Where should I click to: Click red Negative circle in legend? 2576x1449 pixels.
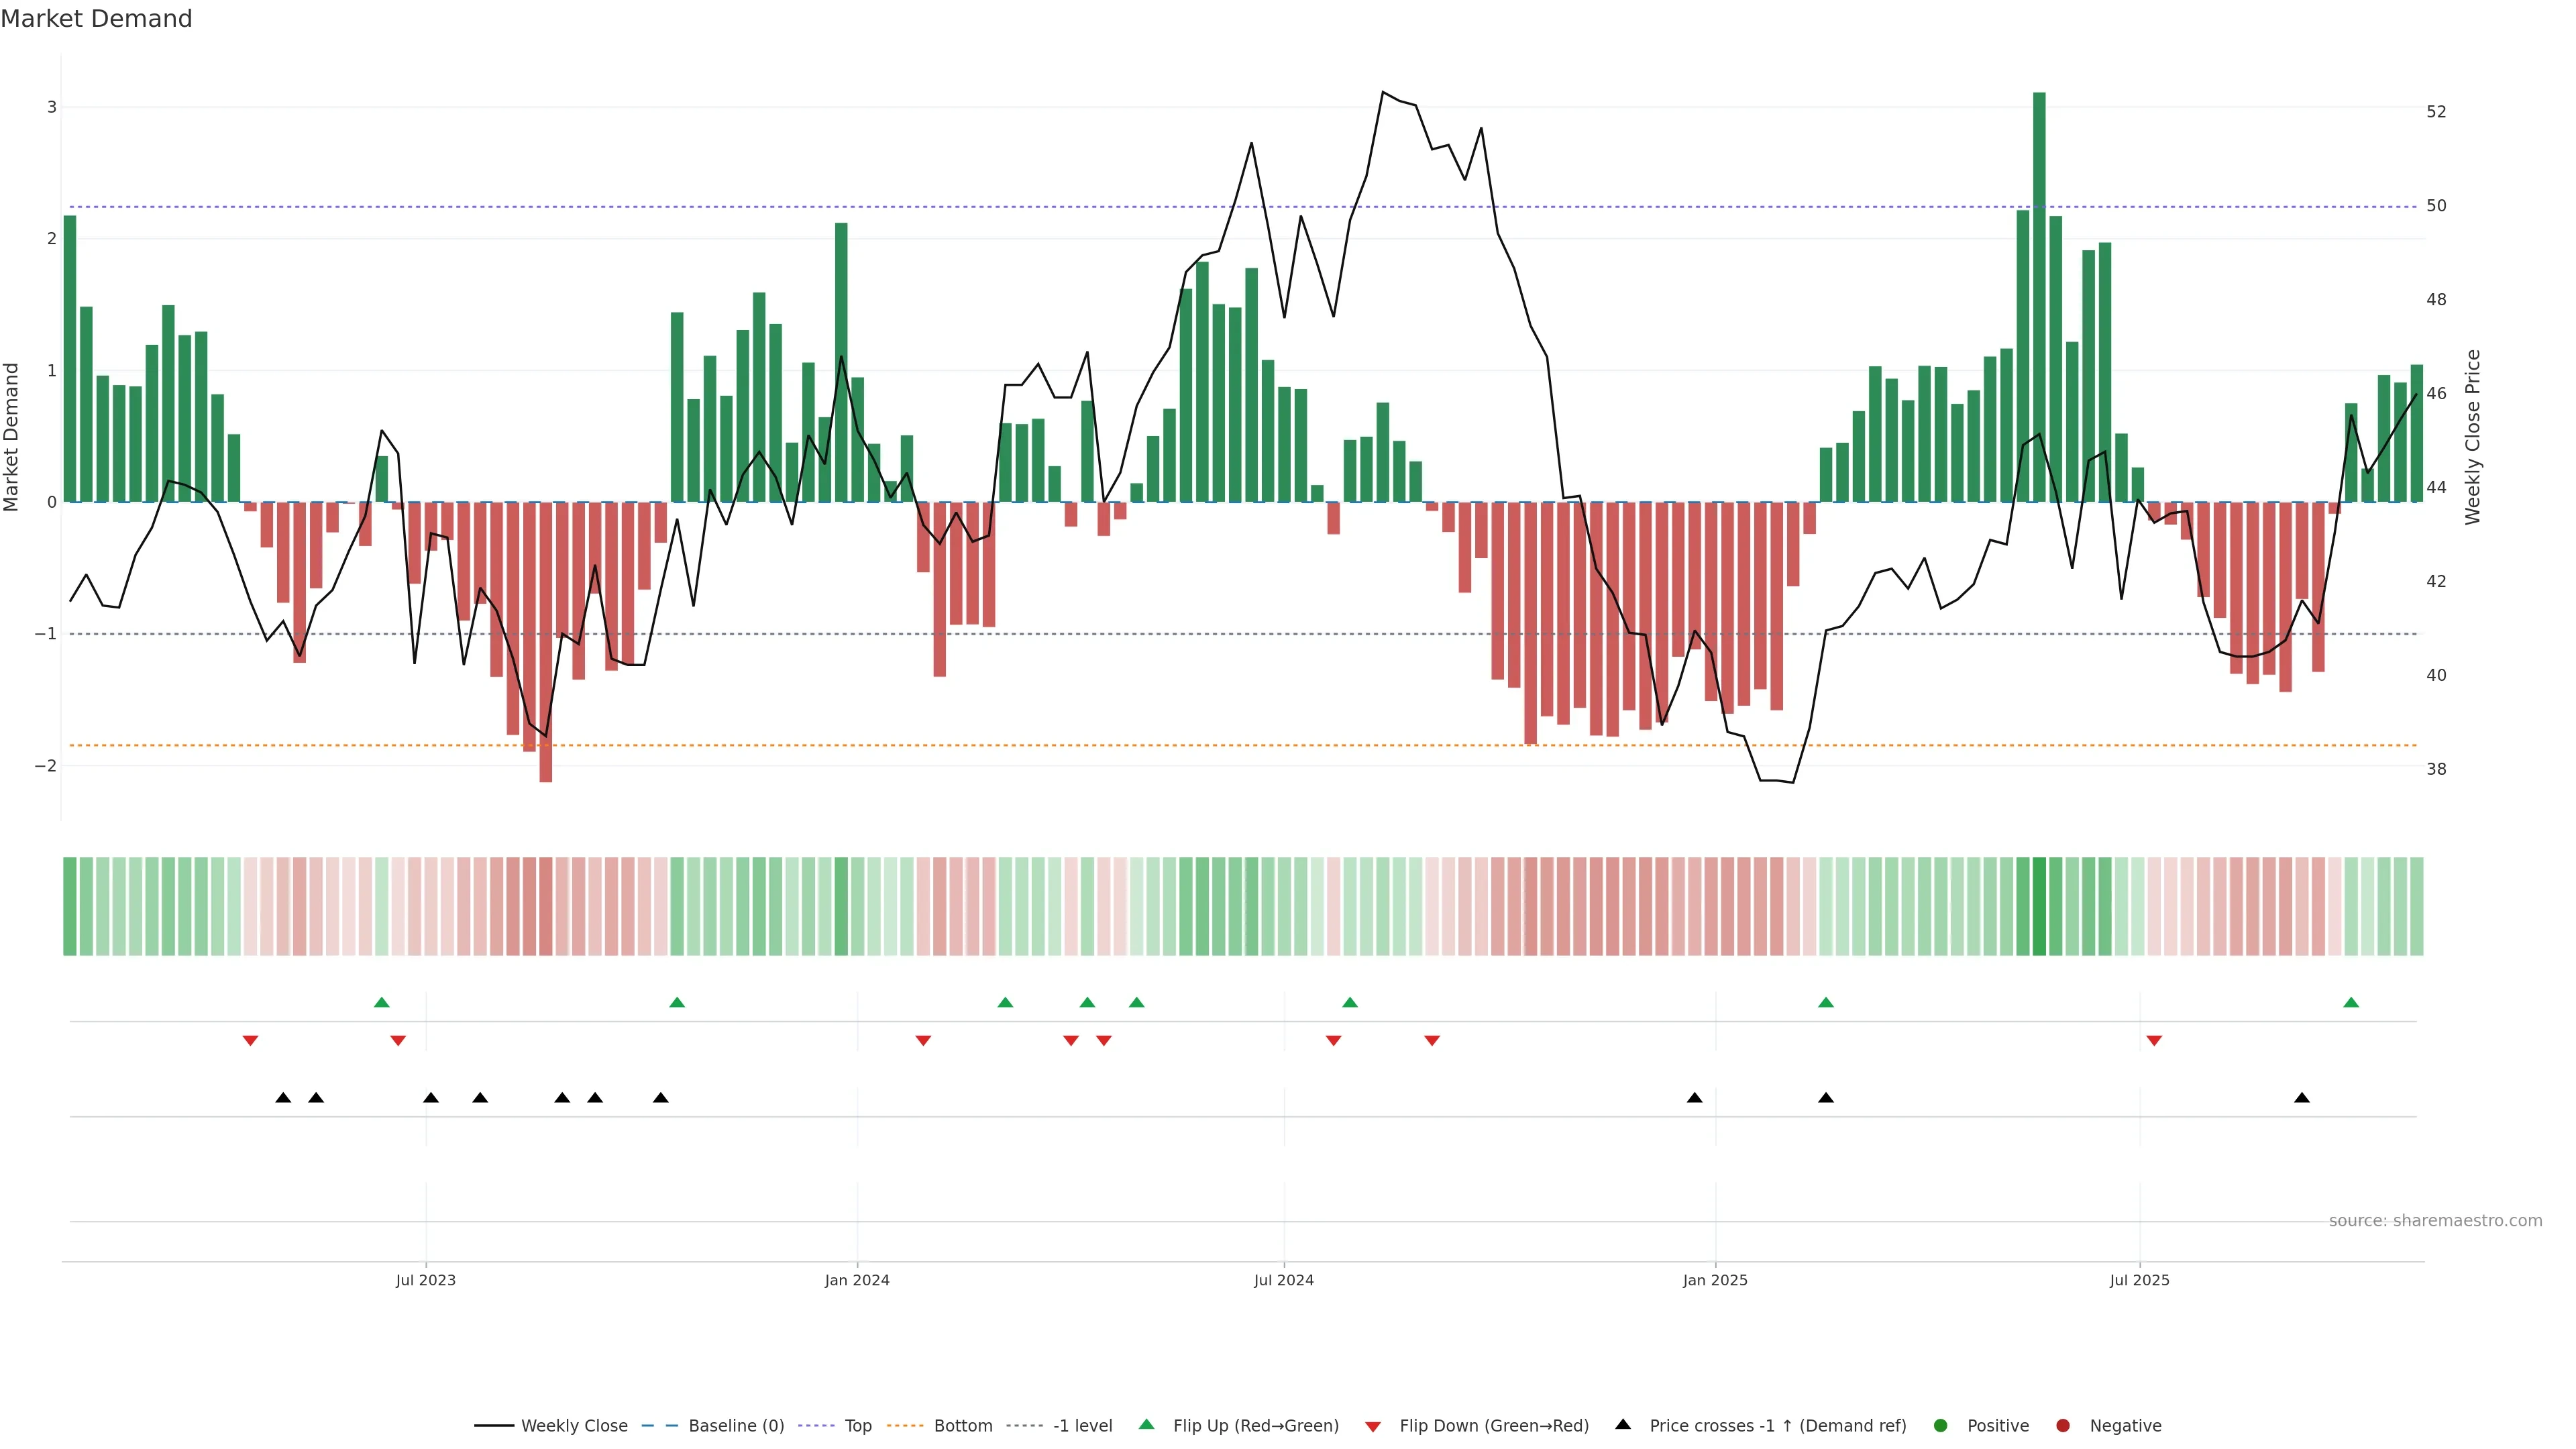tap(2062, 1425)
